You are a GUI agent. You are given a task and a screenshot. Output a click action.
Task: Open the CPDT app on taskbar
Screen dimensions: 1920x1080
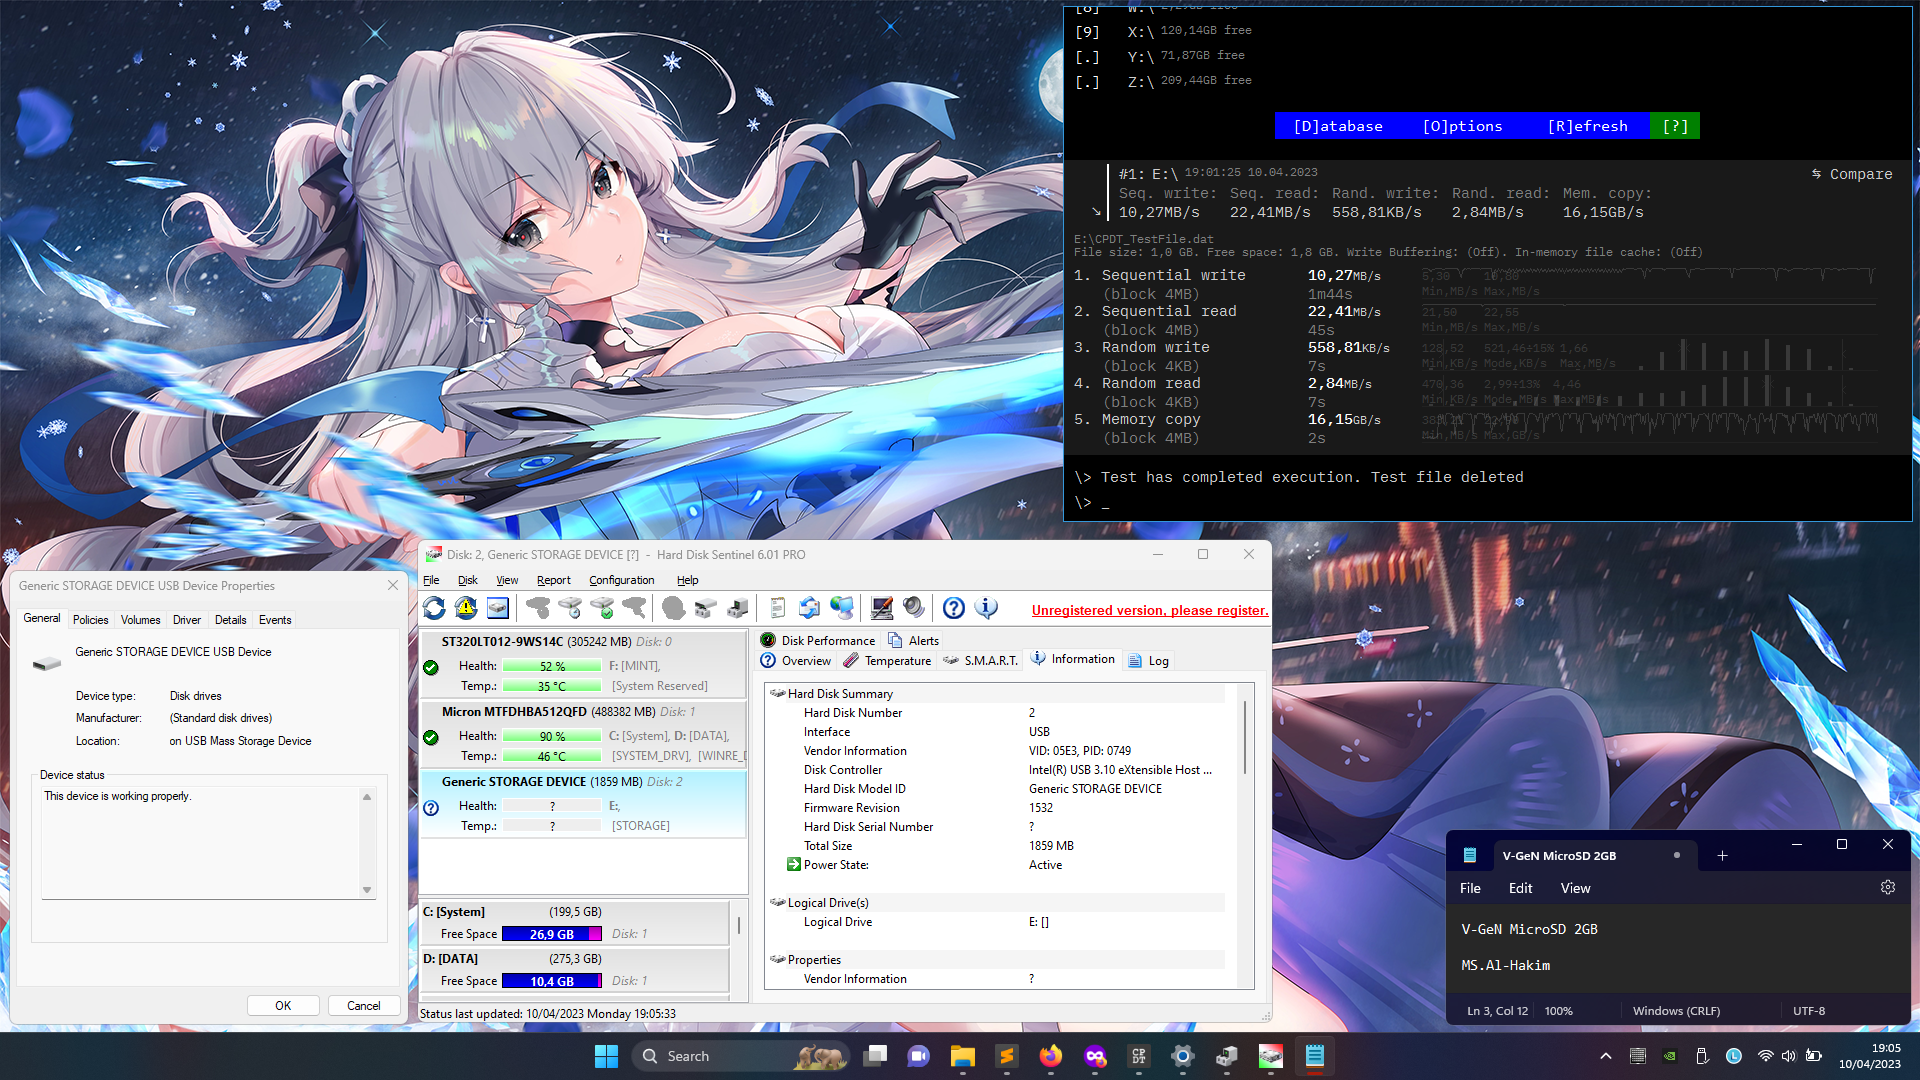pyautogui.click(x=1139, y=1056)
